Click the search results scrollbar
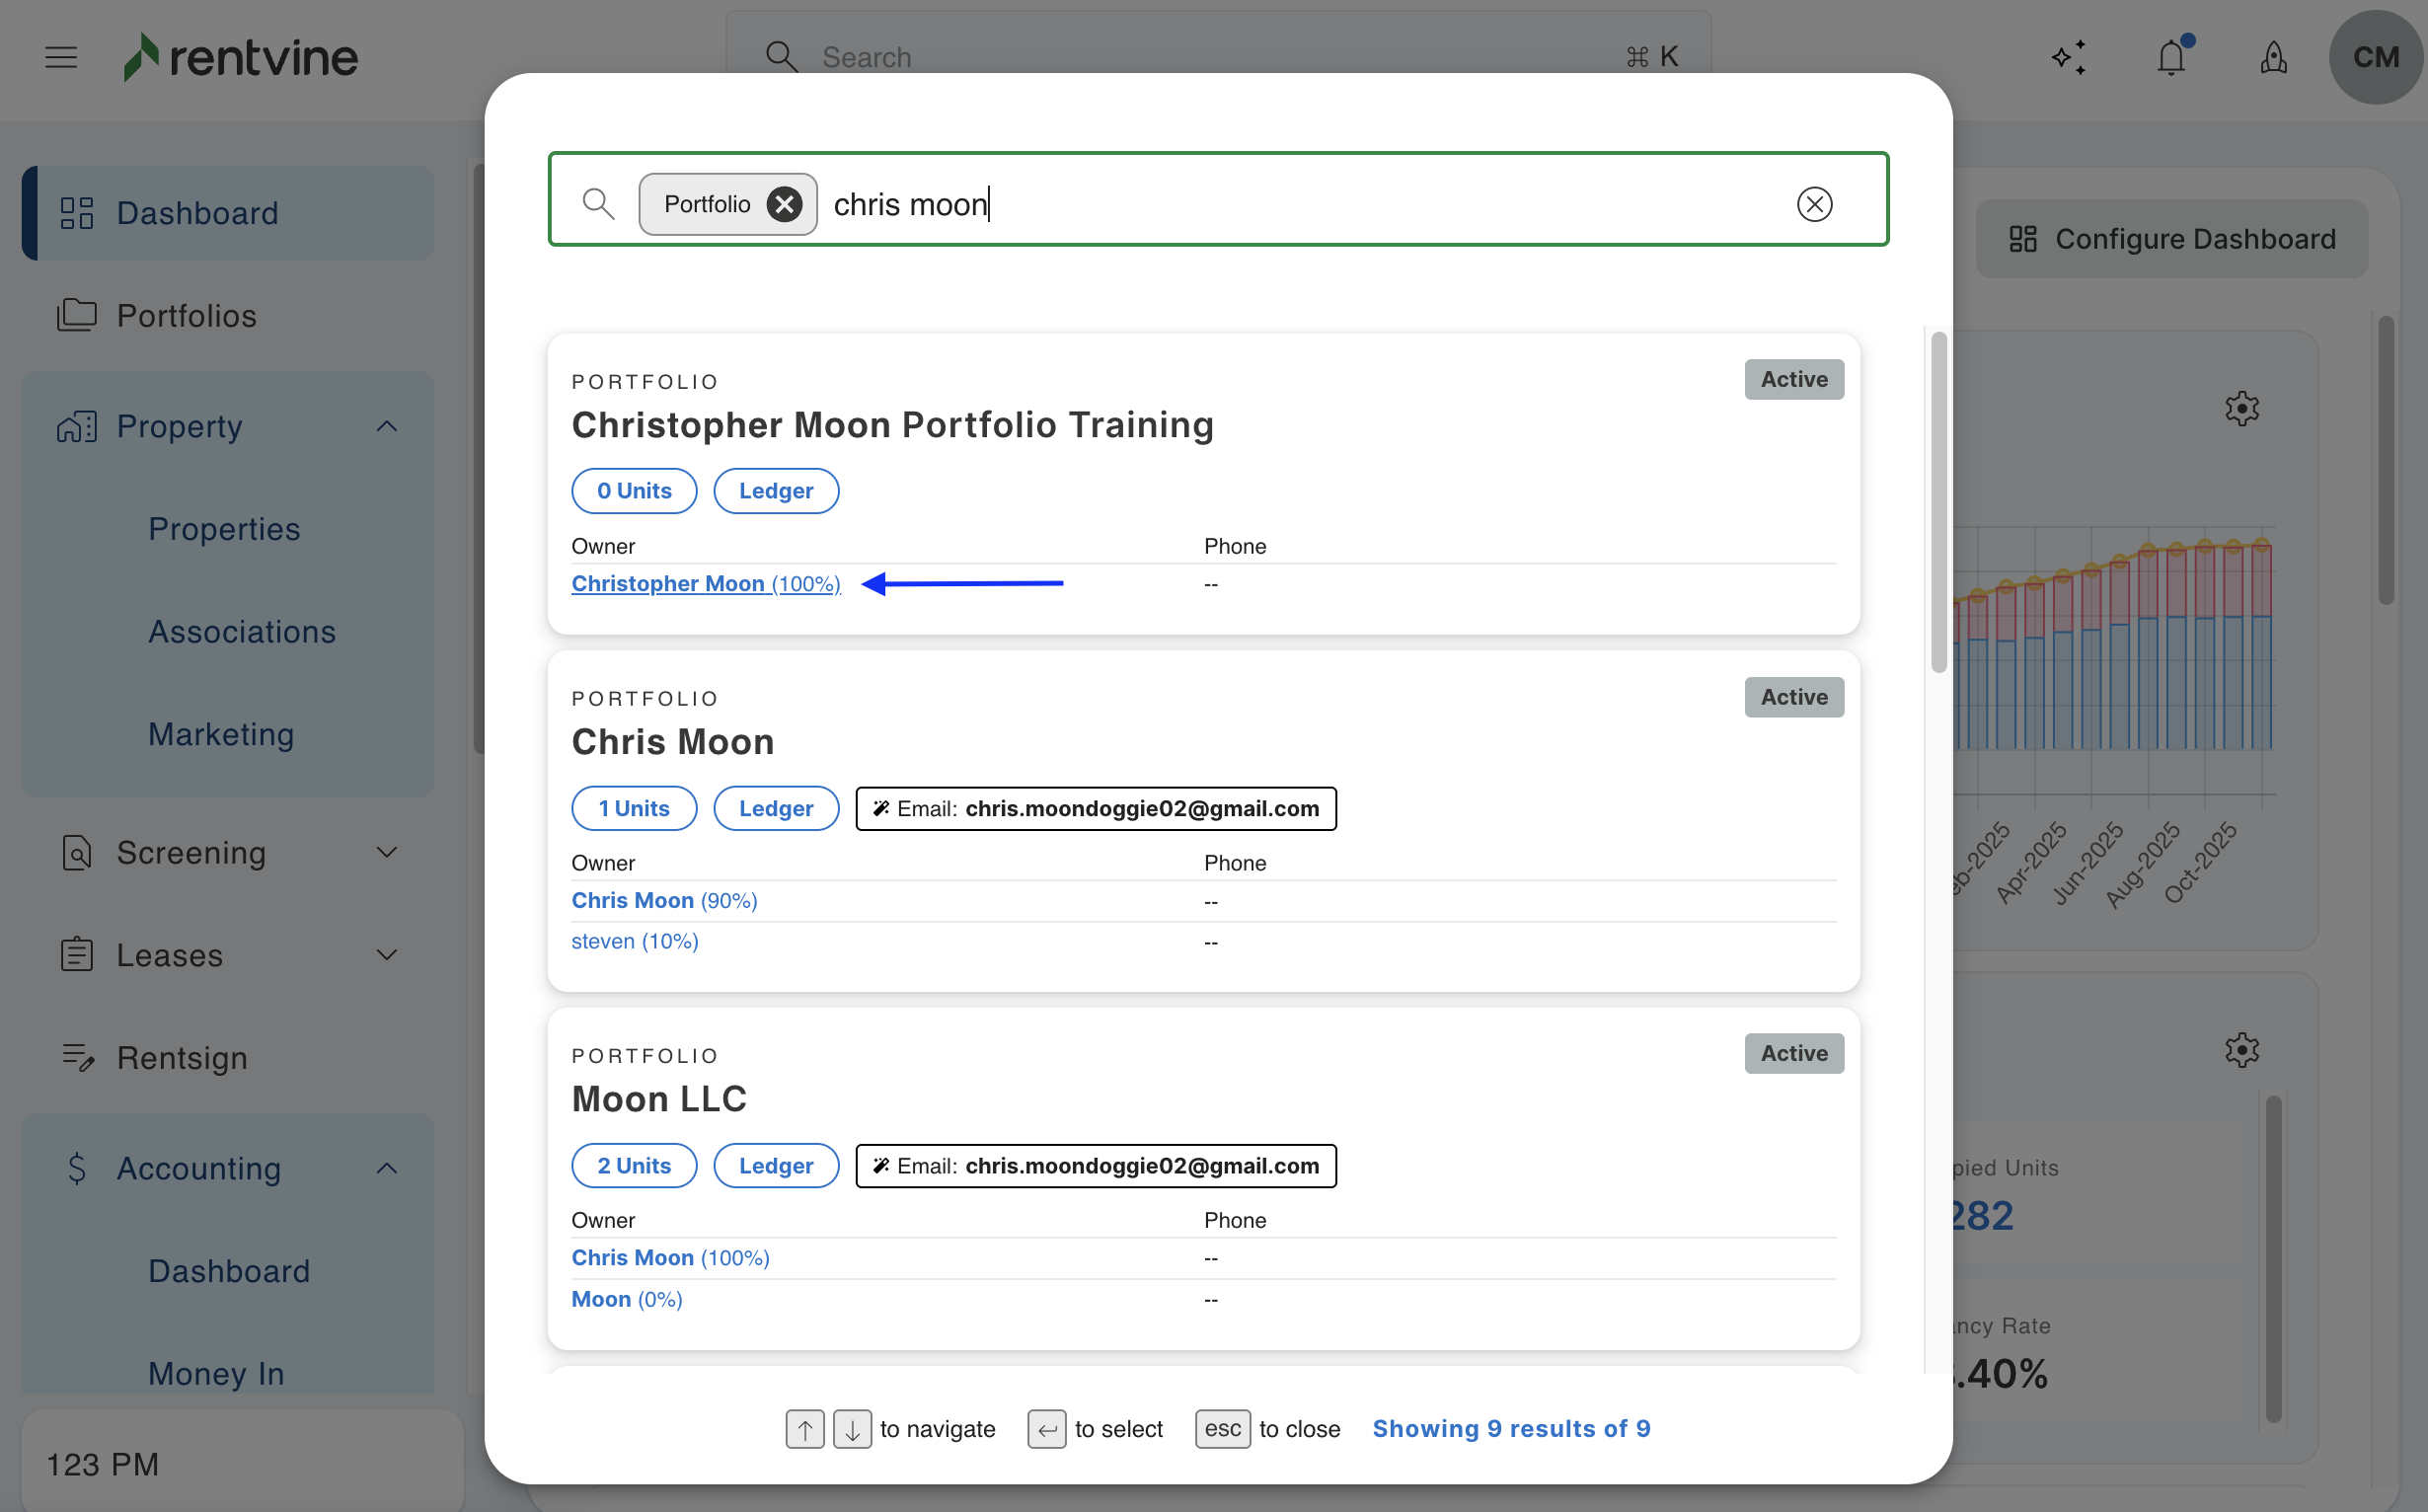The width and height of the screenshot is (2428, 1512). point(1938,502)
